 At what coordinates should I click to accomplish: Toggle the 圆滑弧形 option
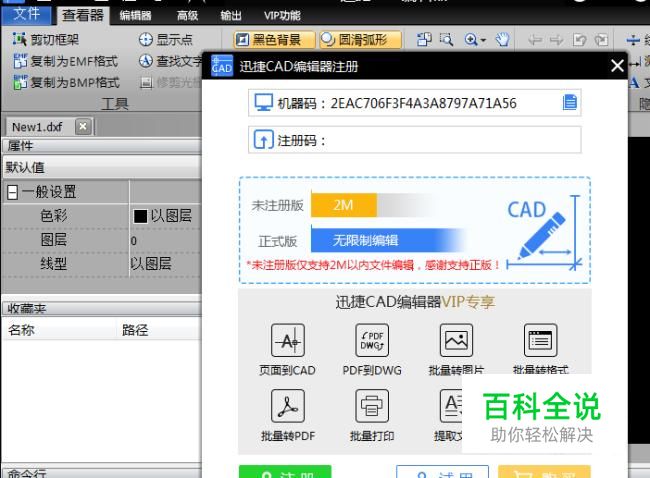pyautogui.click(x=360, y=40)
